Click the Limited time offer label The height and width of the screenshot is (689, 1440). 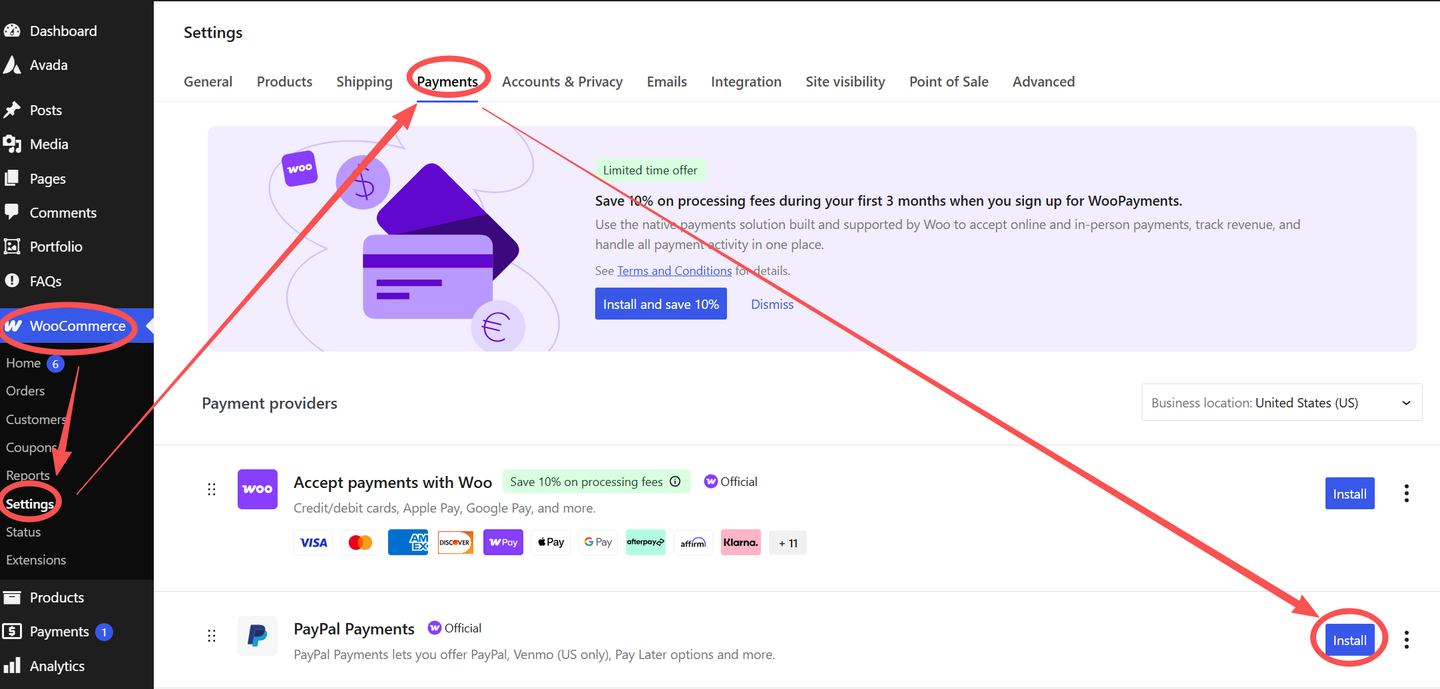tap(650, 170)
